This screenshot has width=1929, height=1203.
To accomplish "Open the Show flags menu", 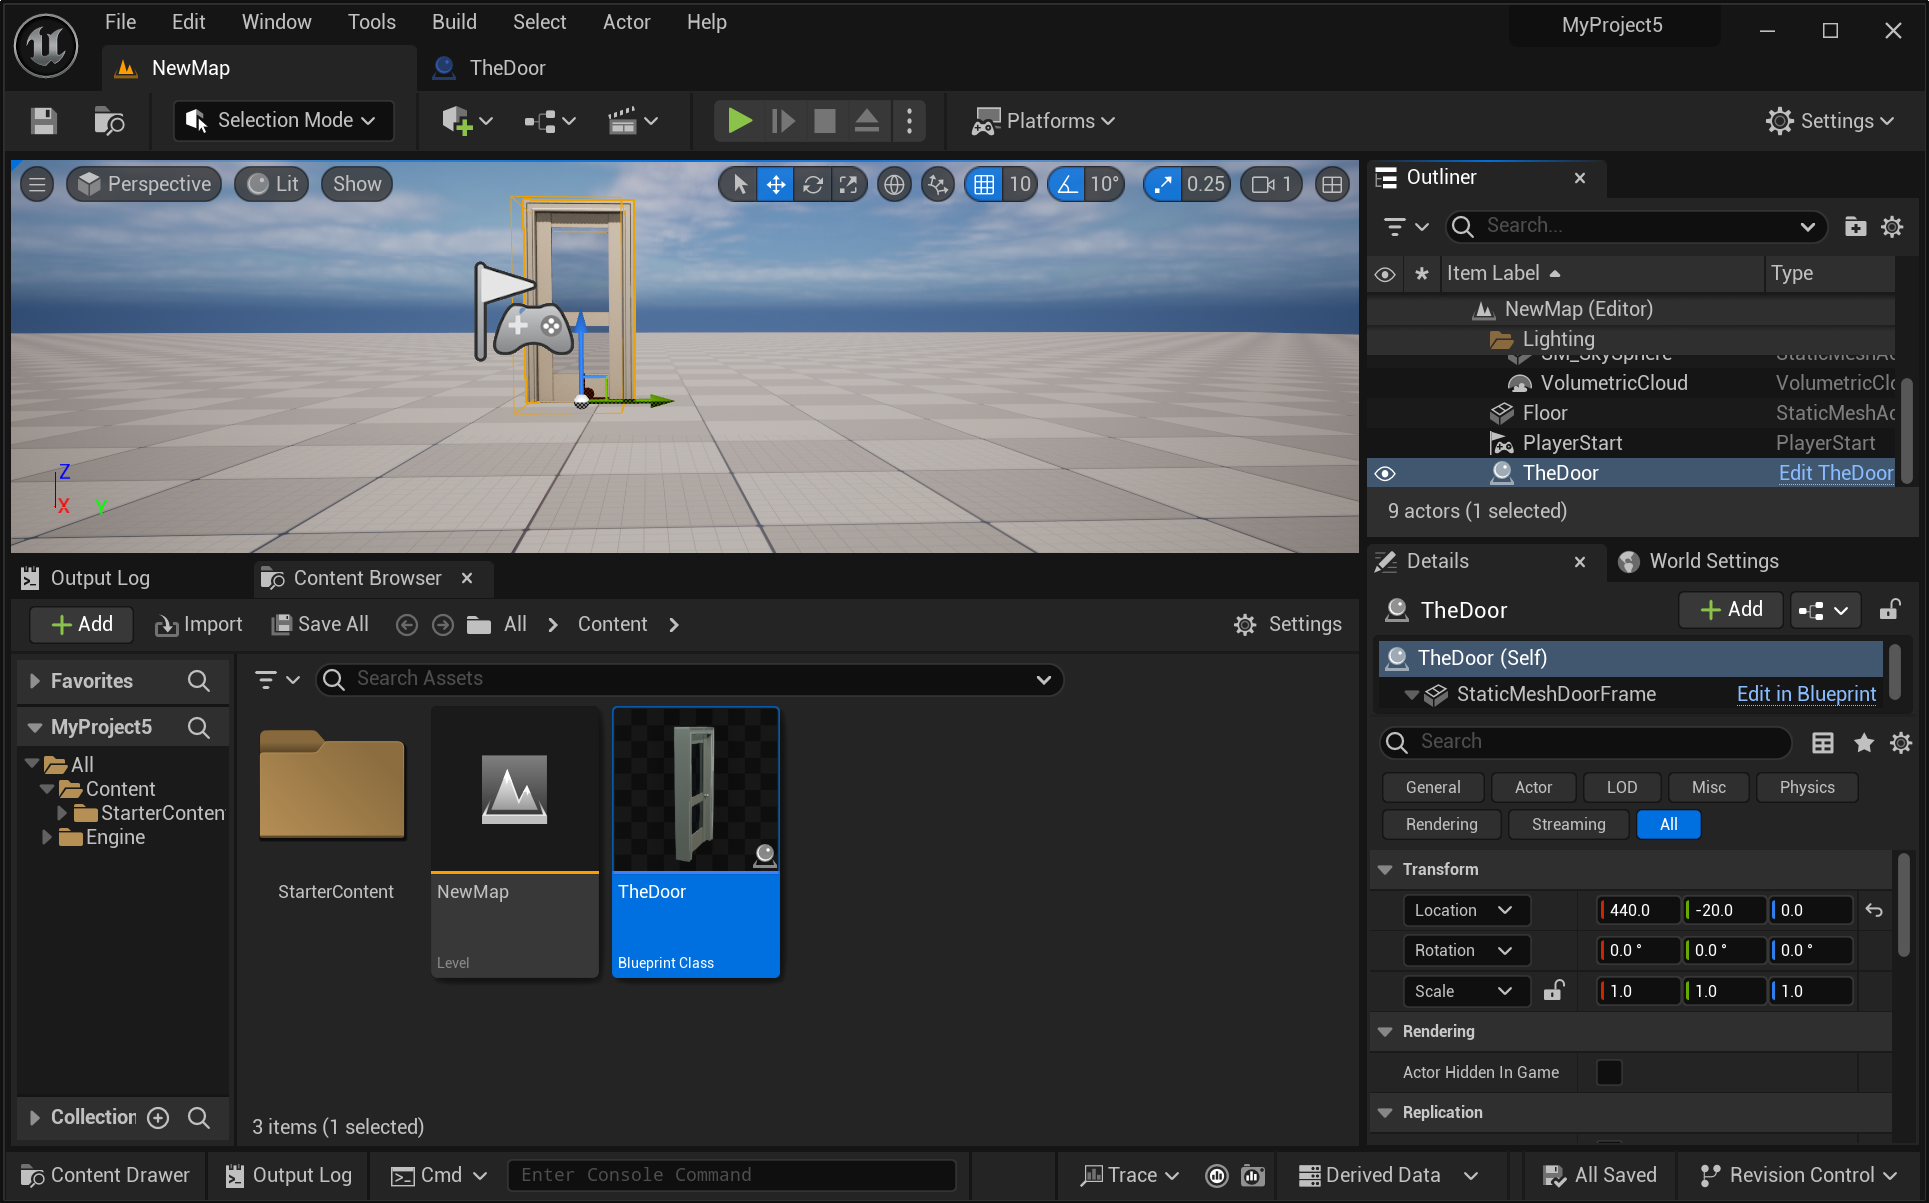I will [357, 184].
